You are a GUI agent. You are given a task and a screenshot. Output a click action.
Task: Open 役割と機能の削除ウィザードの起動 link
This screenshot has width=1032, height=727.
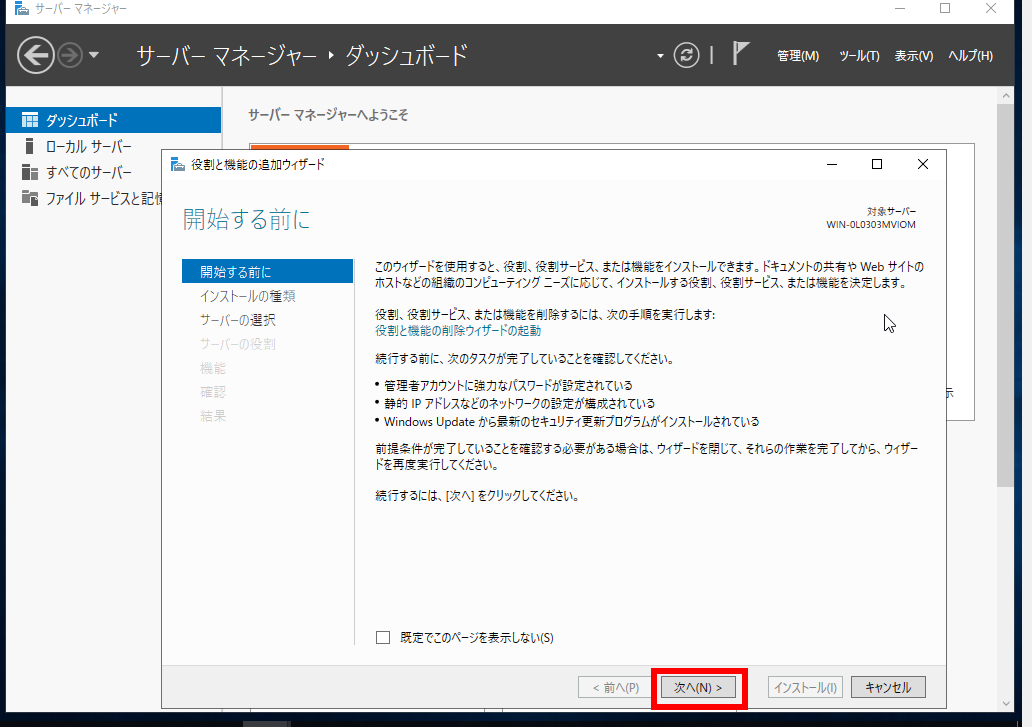click(x=457, y=330)
